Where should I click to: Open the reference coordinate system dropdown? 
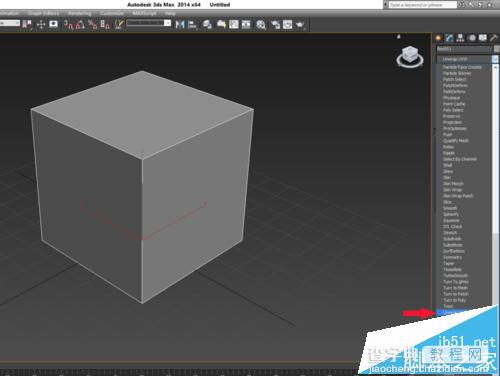click(10, 23)
